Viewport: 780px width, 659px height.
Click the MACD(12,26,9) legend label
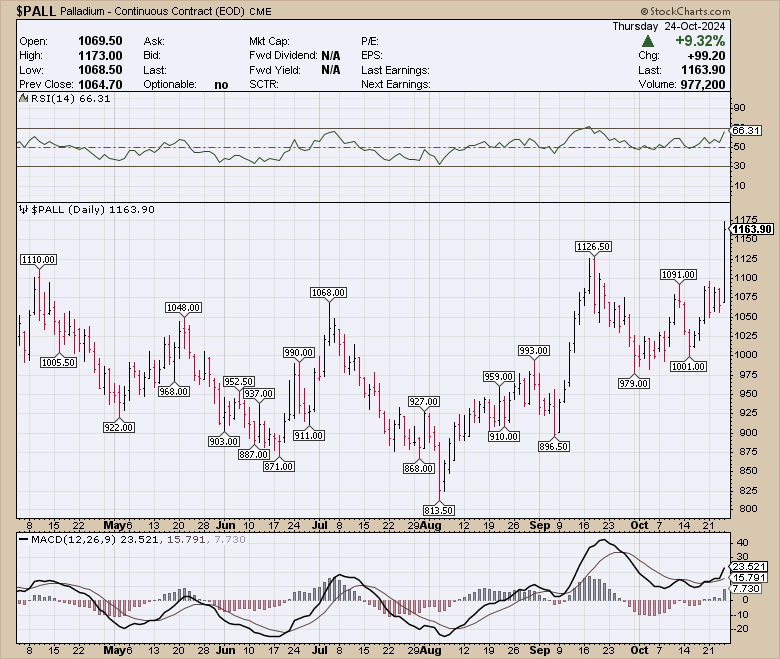(x=74, y=540)
